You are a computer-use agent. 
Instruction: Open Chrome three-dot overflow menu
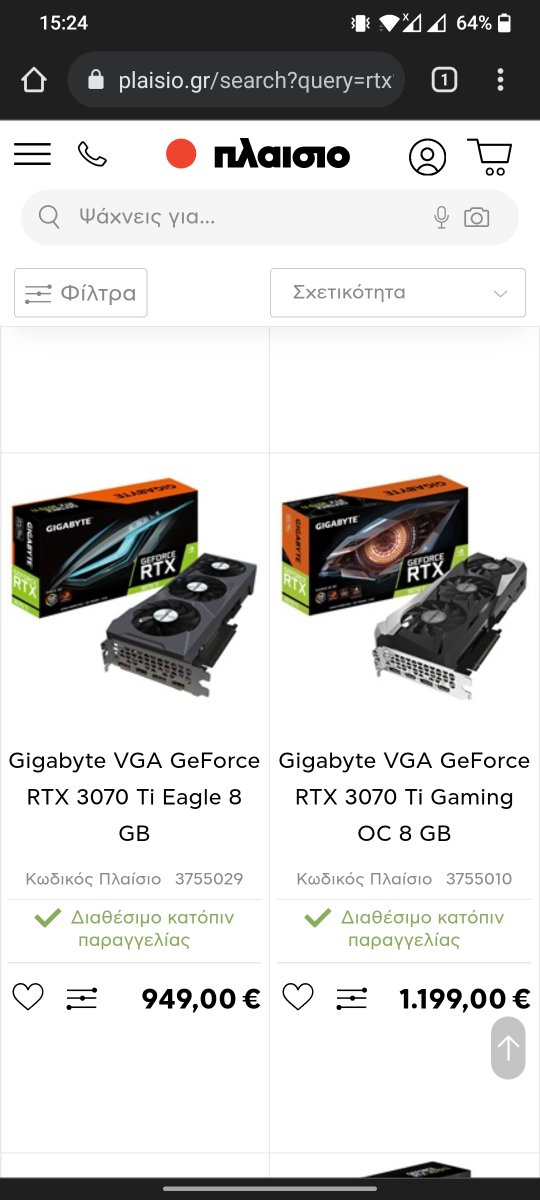click(500, 80)
